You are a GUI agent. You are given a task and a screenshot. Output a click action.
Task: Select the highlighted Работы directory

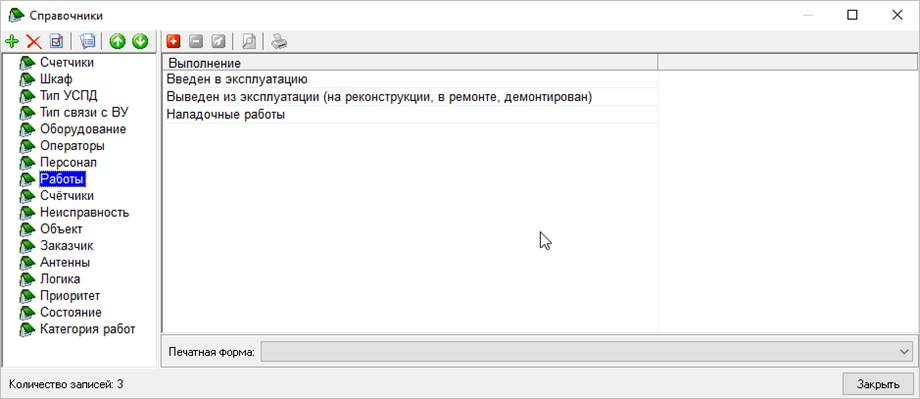pos(62,179)
